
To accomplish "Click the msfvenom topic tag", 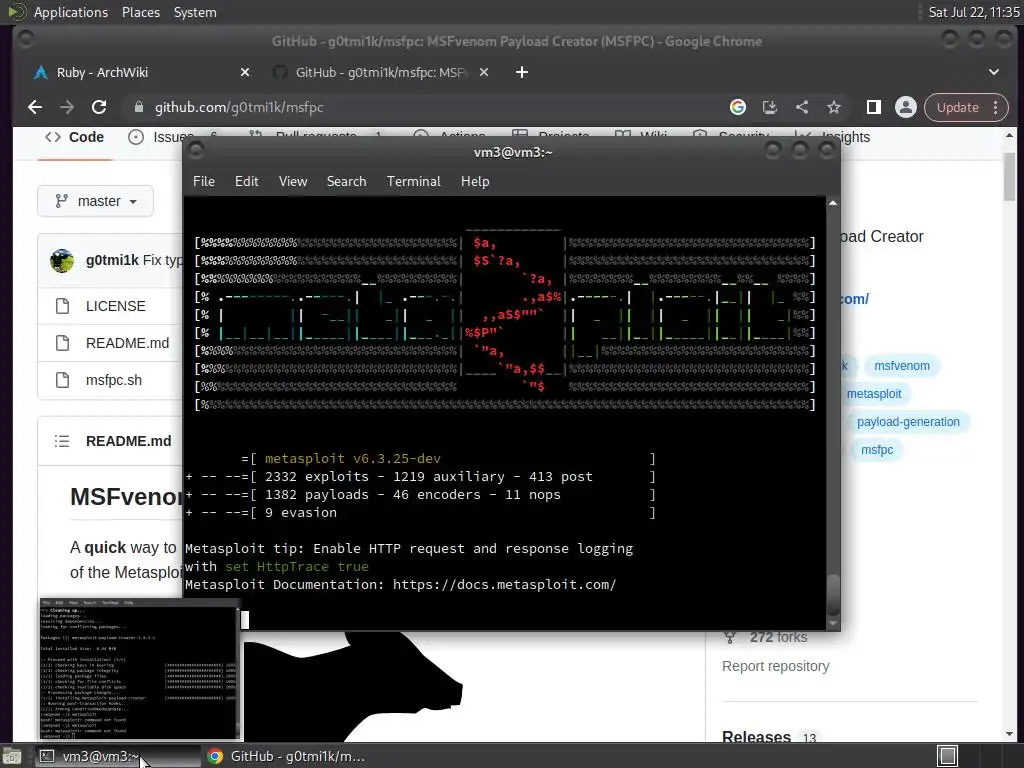I will (902, 366).
